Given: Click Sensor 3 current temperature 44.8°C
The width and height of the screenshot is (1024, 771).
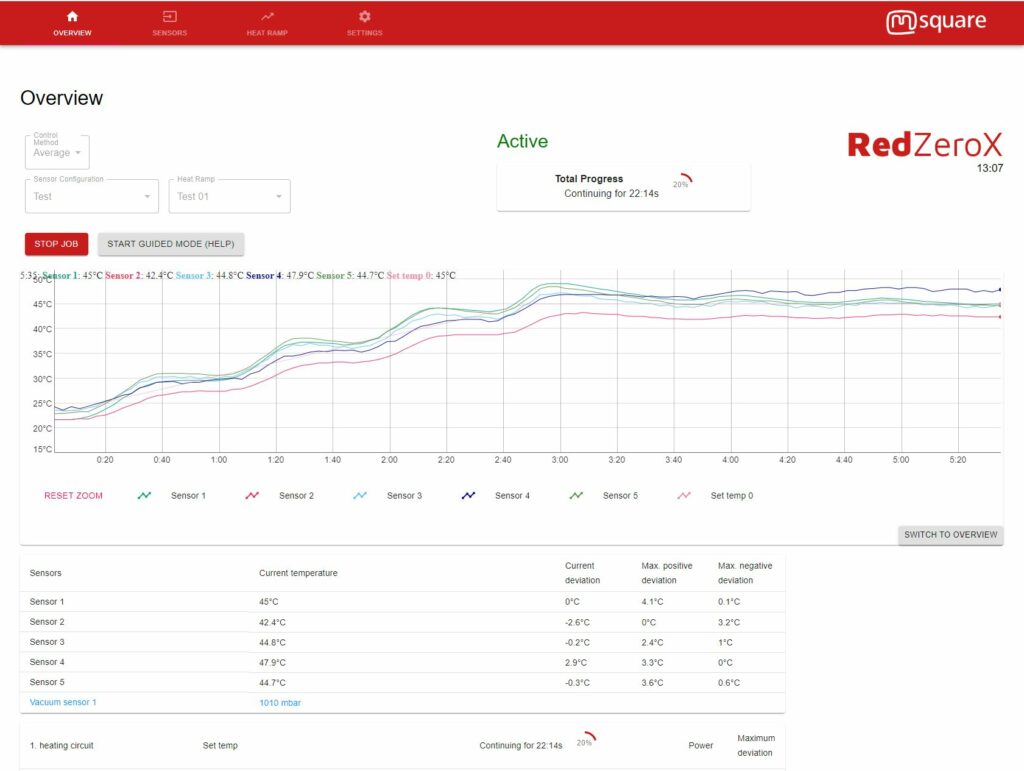Looking at the screenshot, I should click(x=272, y=642).
